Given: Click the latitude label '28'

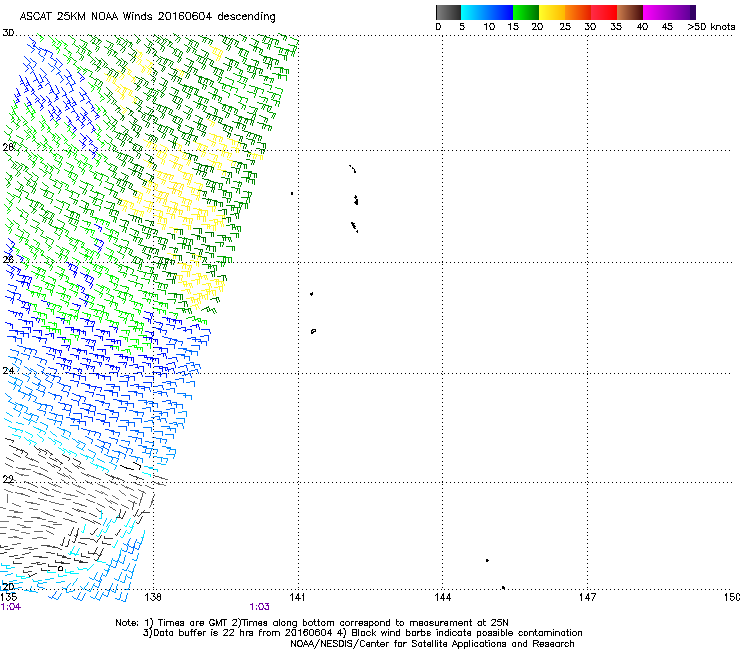Looking at the screenshot, I should tap(8, 147).
